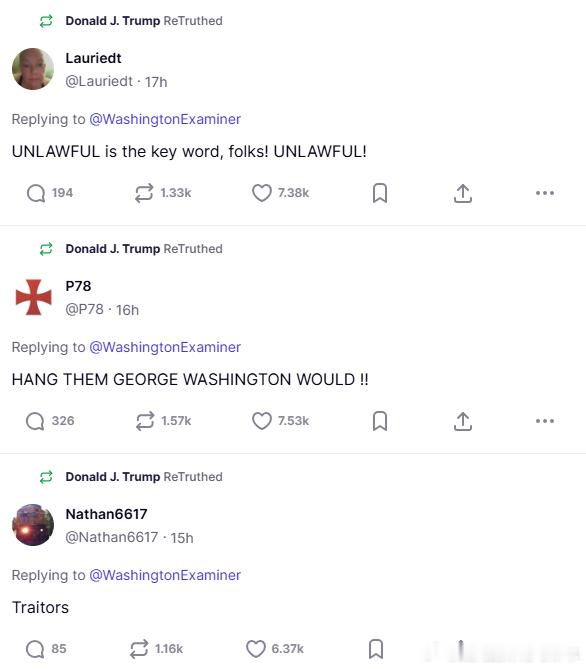Open @WashingtonExaminer link in Nathan6617's reply
The image size is (586, 669).
165,575
